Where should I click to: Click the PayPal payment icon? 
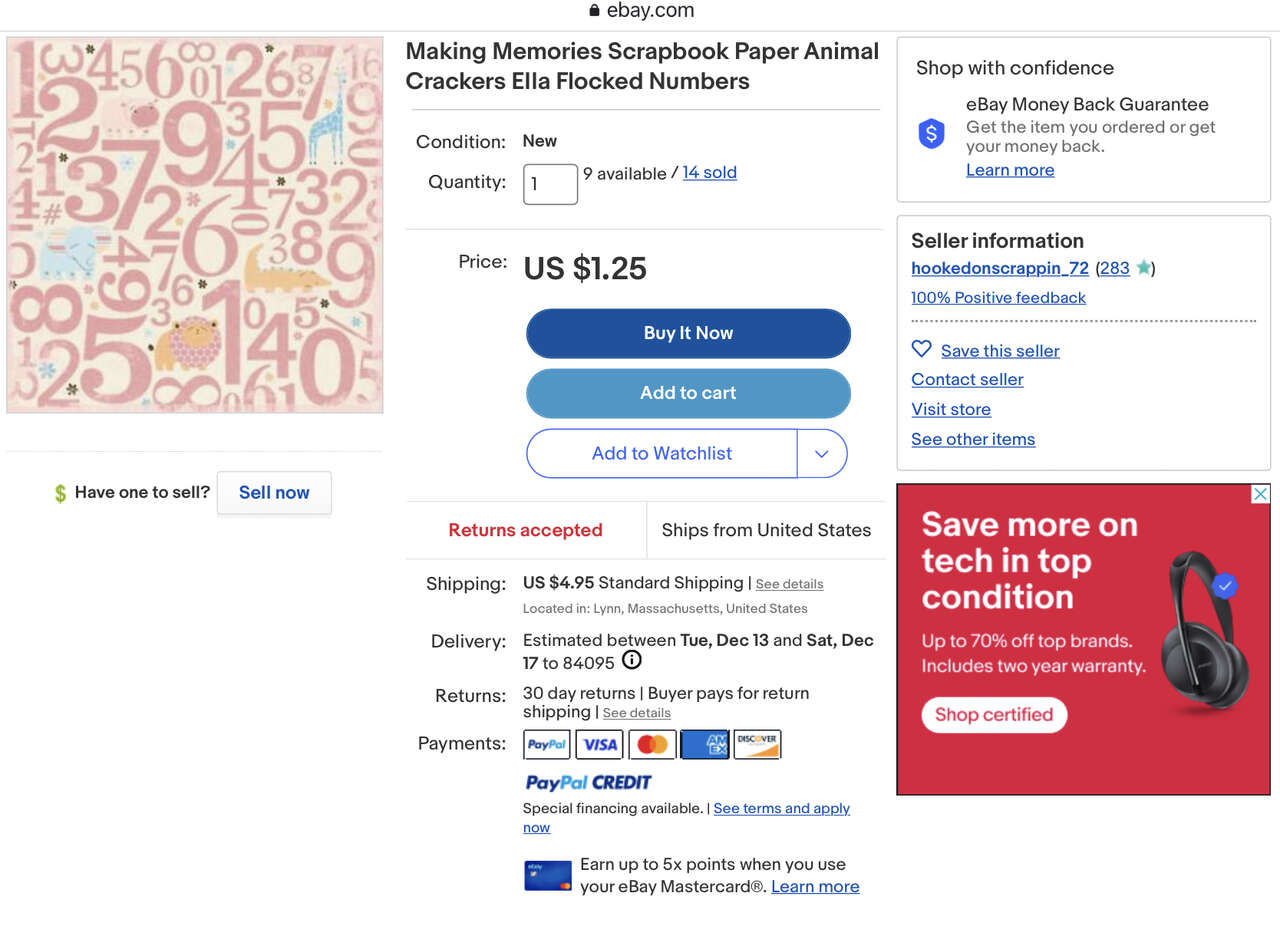click(x=547, y=744)
